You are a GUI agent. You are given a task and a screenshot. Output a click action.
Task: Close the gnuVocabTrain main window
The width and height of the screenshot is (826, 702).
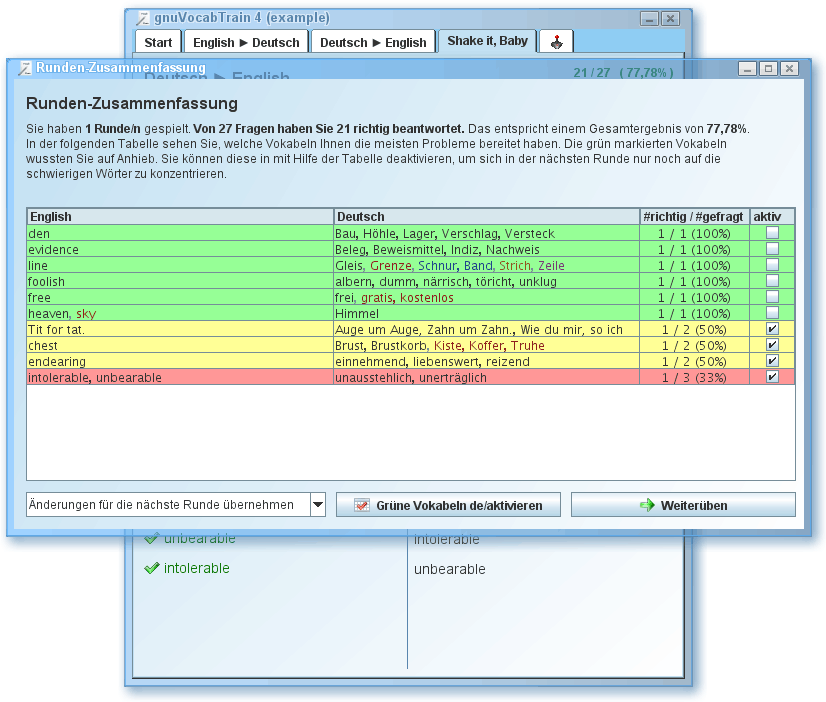(670, 19)
